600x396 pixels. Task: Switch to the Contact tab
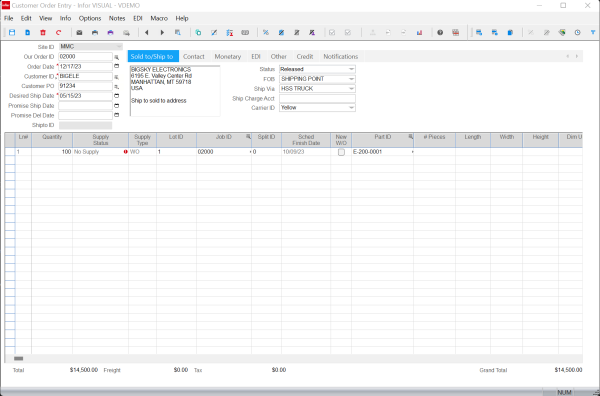194,56
